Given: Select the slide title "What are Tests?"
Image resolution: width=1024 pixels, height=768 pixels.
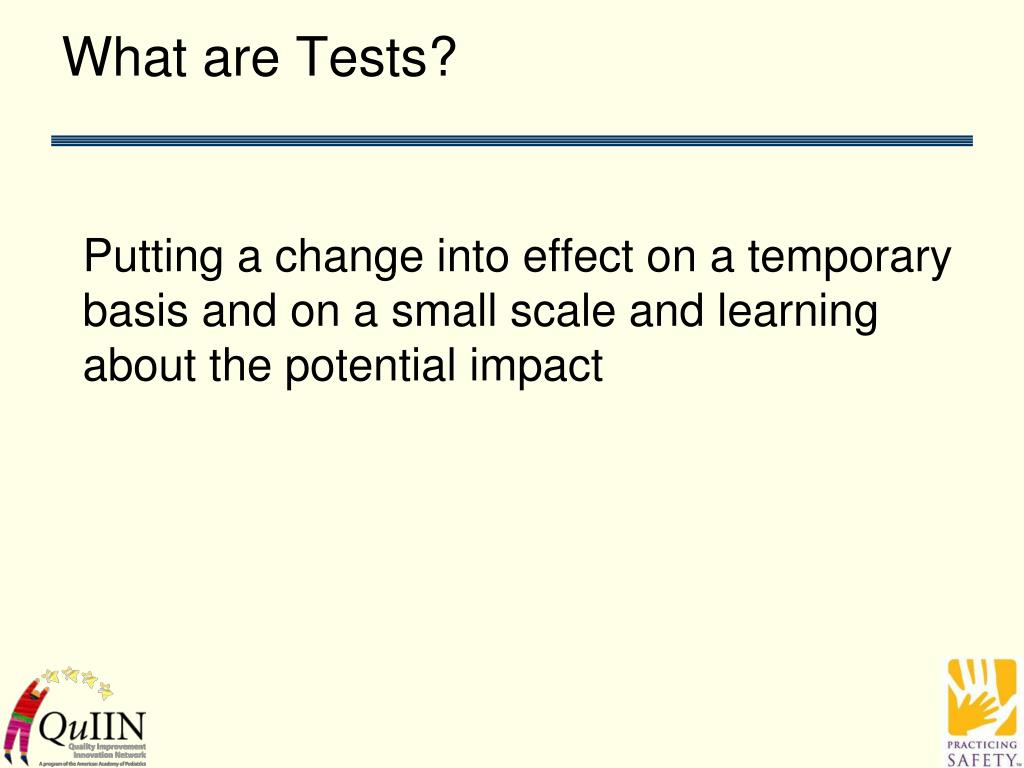Looking at the screenshot, I should (259, 56).
